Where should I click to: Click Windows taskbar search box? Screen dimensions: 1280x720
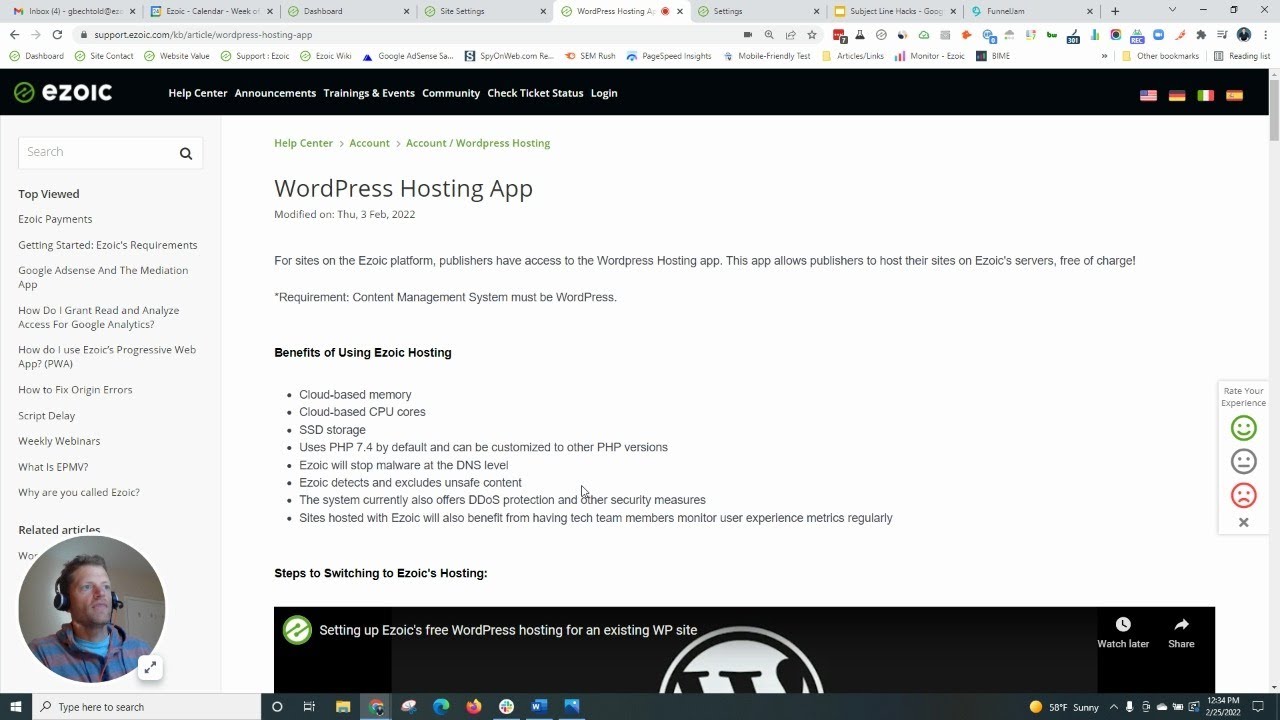click(147, 706)
